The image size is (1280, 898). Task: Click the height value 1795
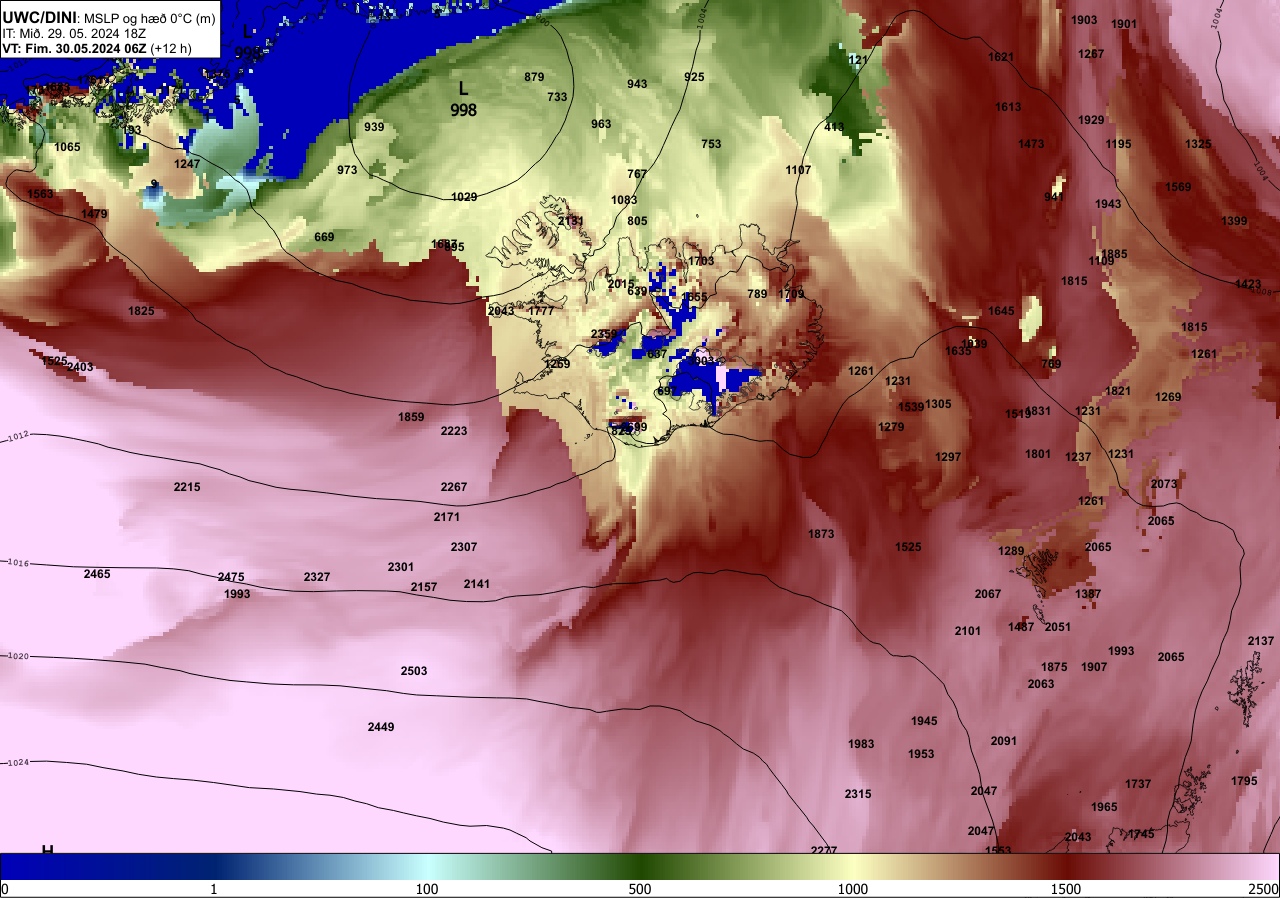tap(1244, 781)
